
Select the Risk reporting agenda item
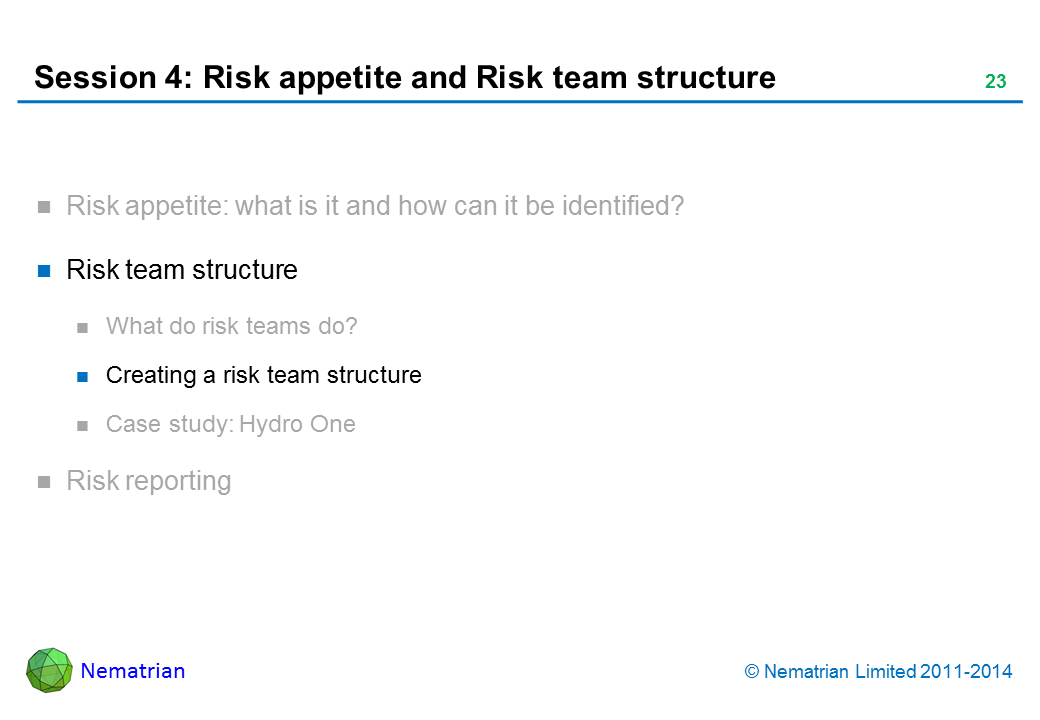[148, 481]
